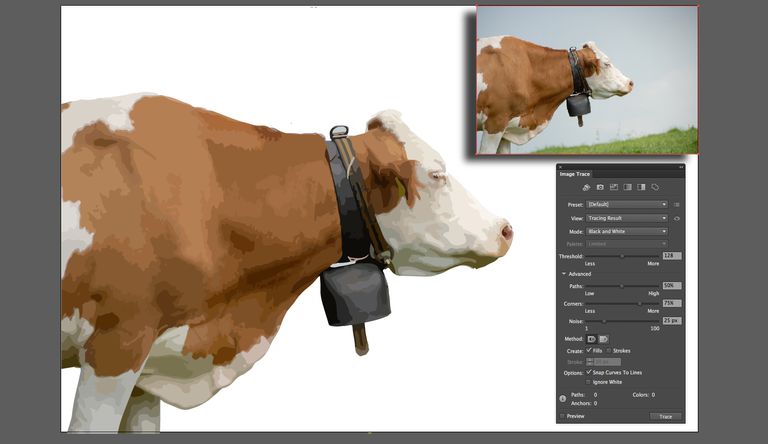Select the Black and White preset icon
The width and height of the screenshot is (768, 444).
click(x=641, y=187)
